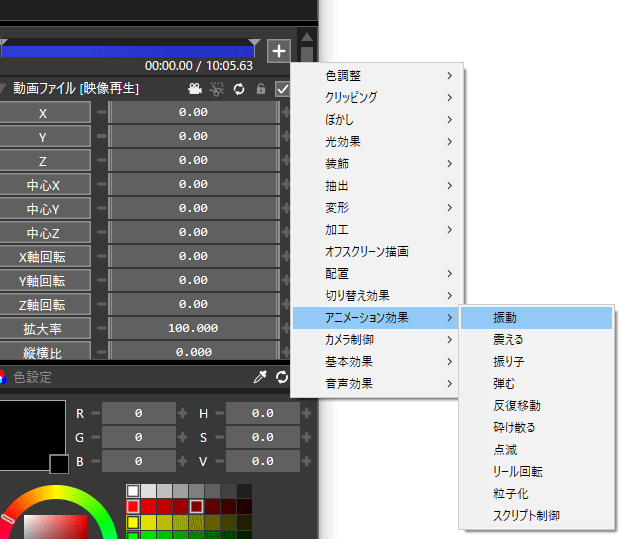The height and width of the screenshot is (539, 620).
Task: Choose 反復移動 from the animation submenu
Action: (x=537, y=405)
